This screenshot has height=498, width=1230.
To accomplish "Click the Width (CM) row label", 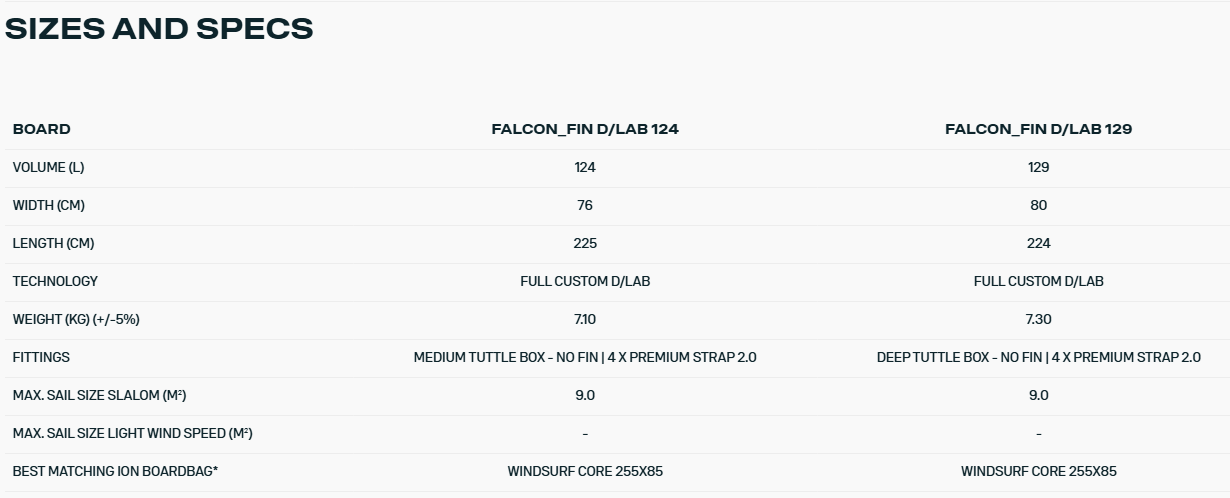I will click(x=49, y=205).
